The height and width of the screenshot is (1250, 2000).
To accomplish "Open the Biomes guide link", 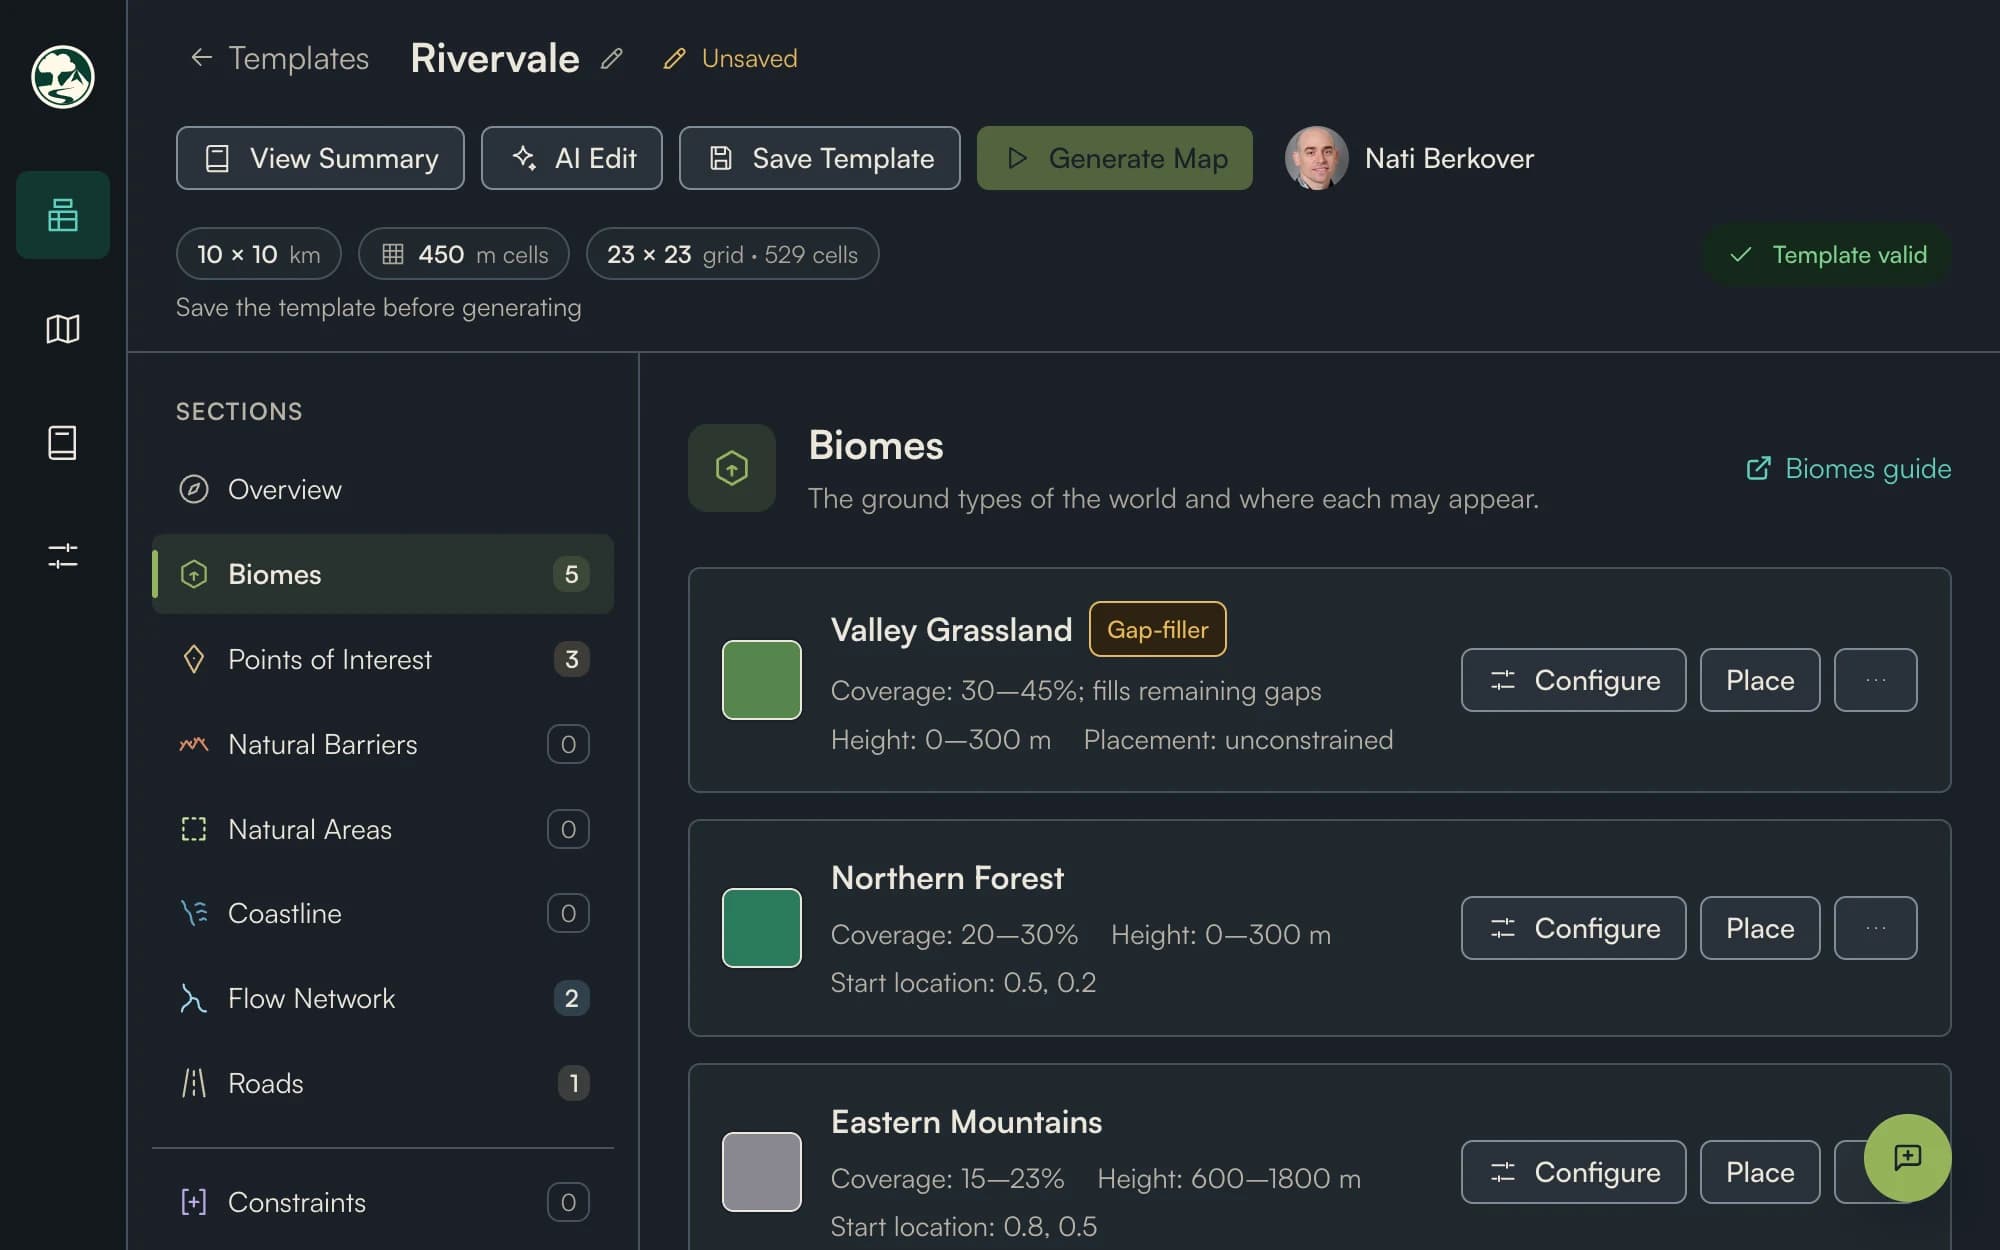I will pyautogui.click(x=1848, y=468).
